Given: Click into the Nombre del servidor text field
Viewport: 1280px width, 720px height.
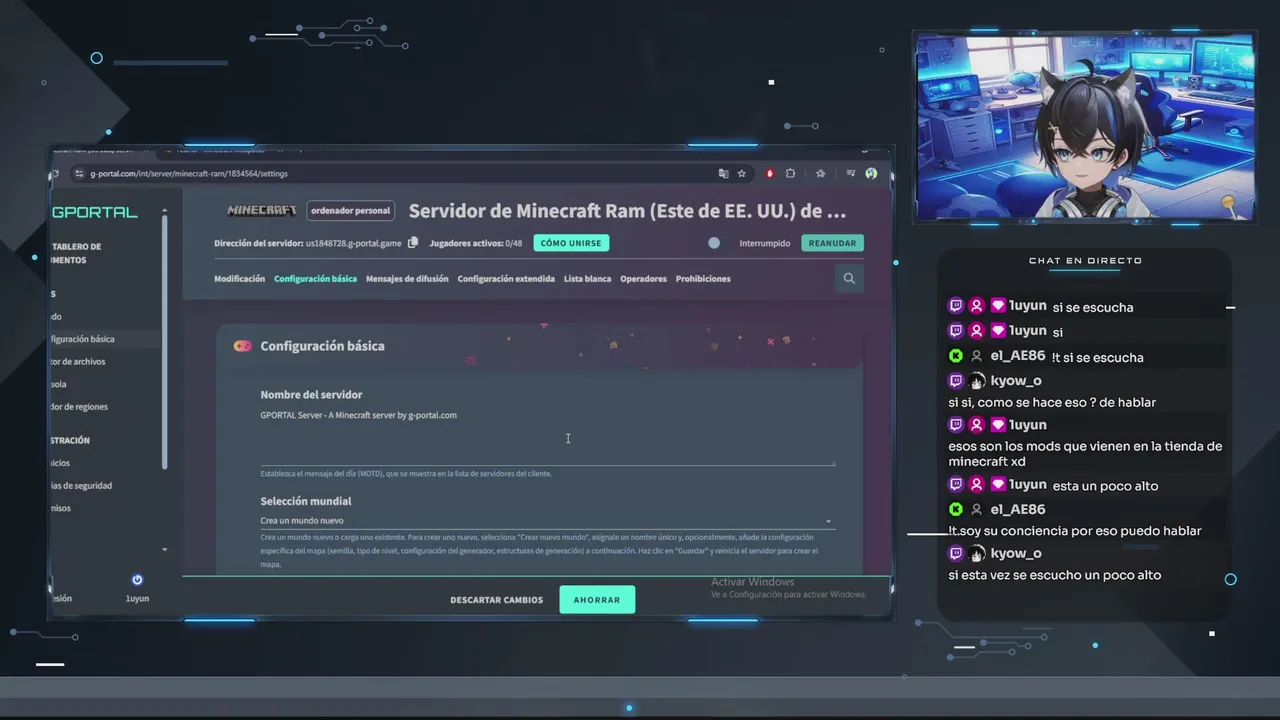Looking at the screenshot, I should click(547, 436).
